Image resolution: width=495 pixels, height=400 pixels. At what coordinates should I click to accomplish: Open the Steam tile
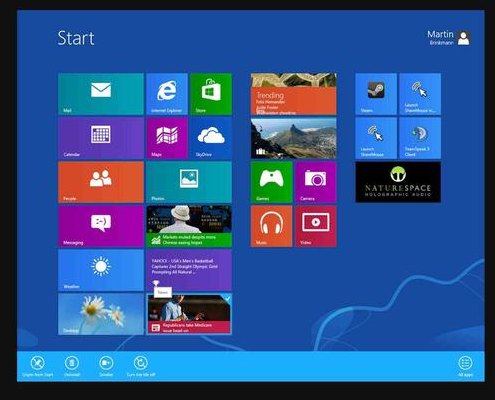tap(376, 94)
